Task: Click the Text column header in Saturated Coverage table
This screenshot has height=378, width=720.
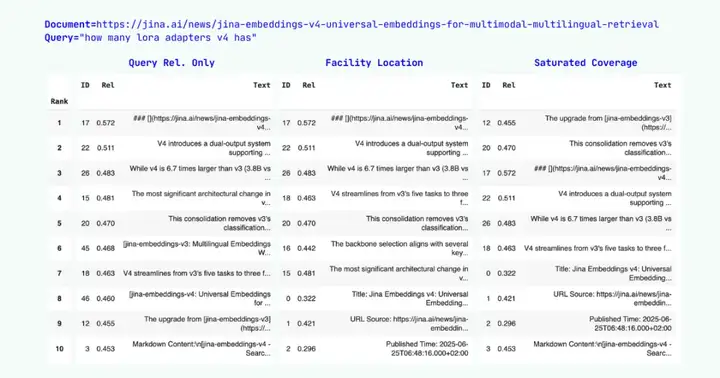Action: click(663, 85)
